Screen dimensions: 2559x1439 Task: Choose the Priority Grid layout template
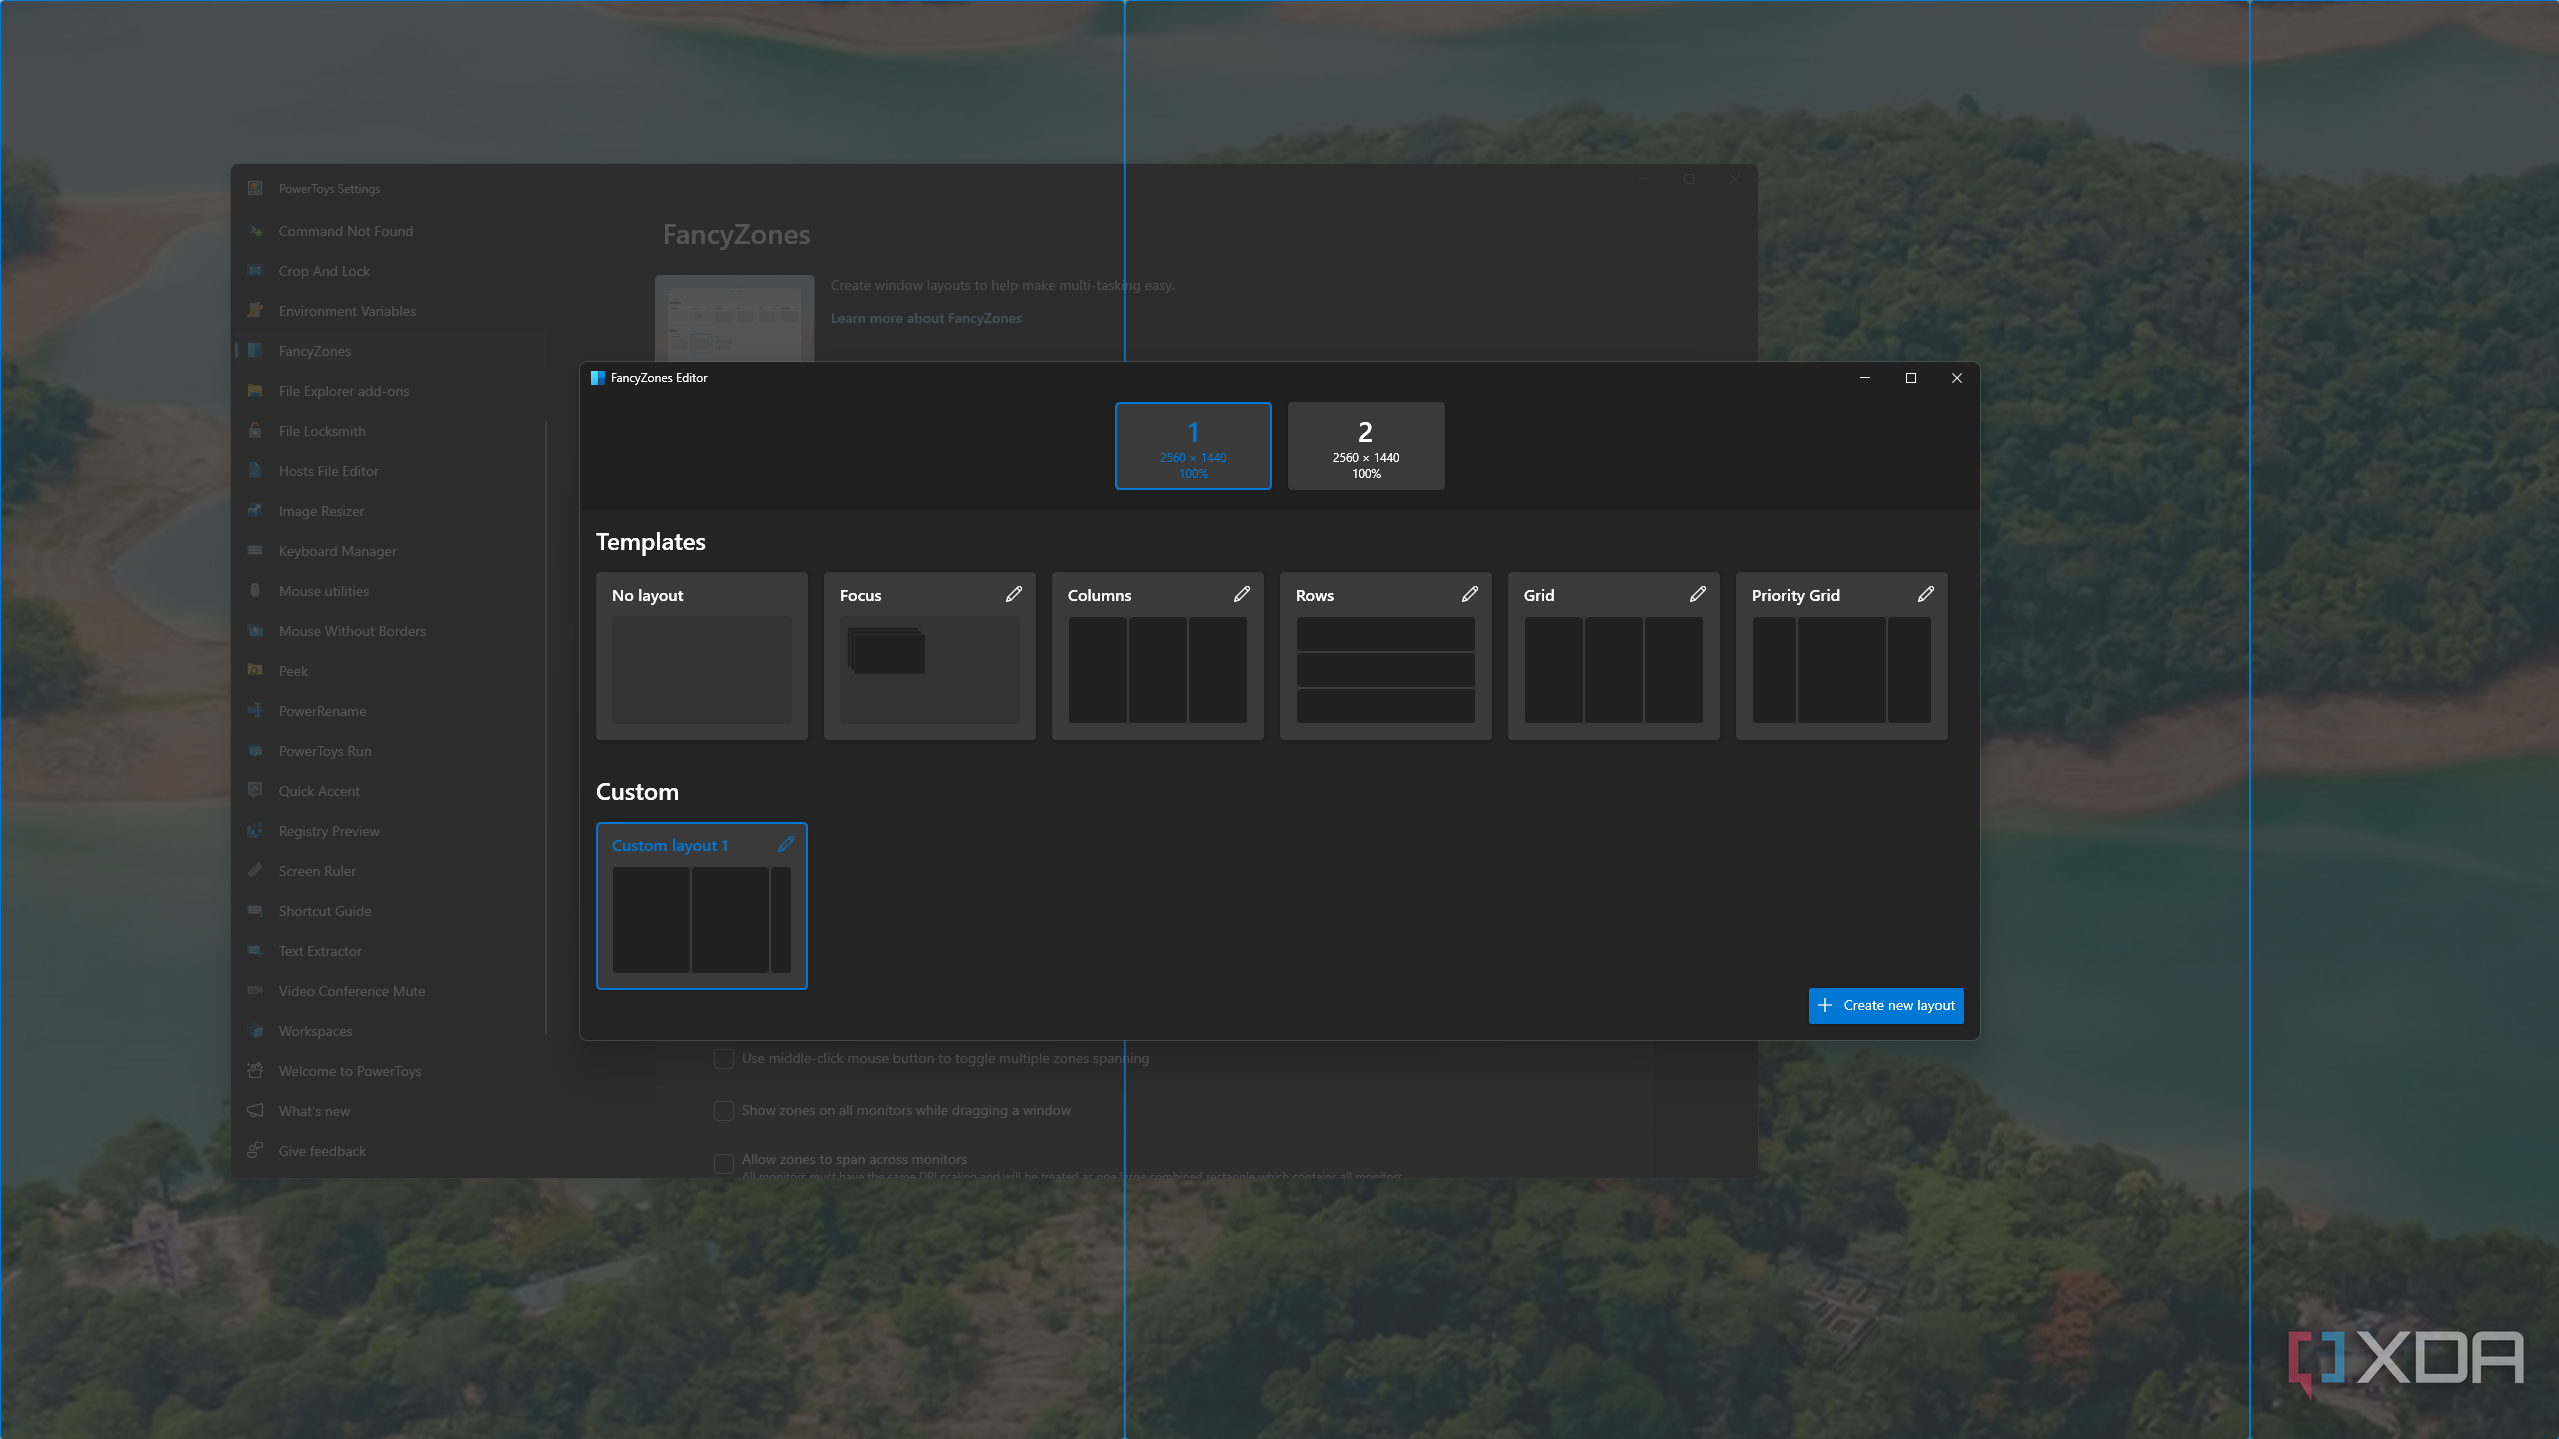coord(1841,656)
